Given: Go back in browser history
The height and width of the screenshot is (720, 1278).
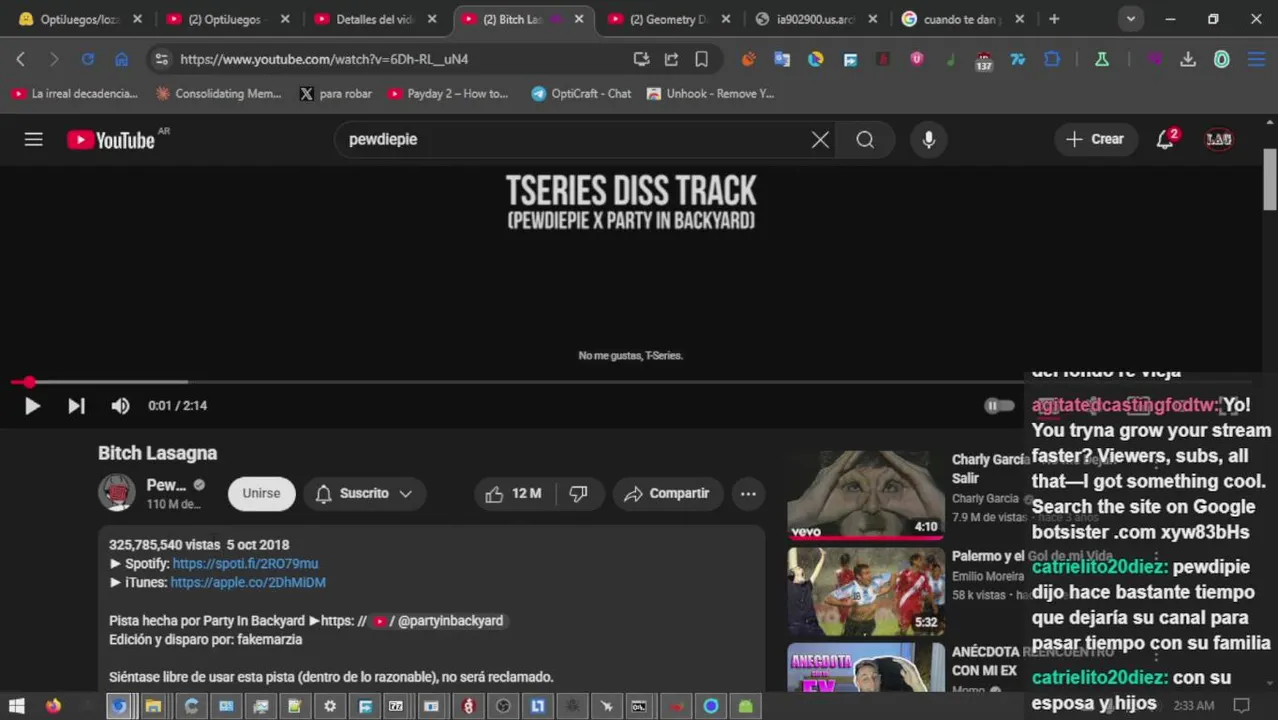Looking at the screenshot, I should pyautogui.click(x=21, y=59).
